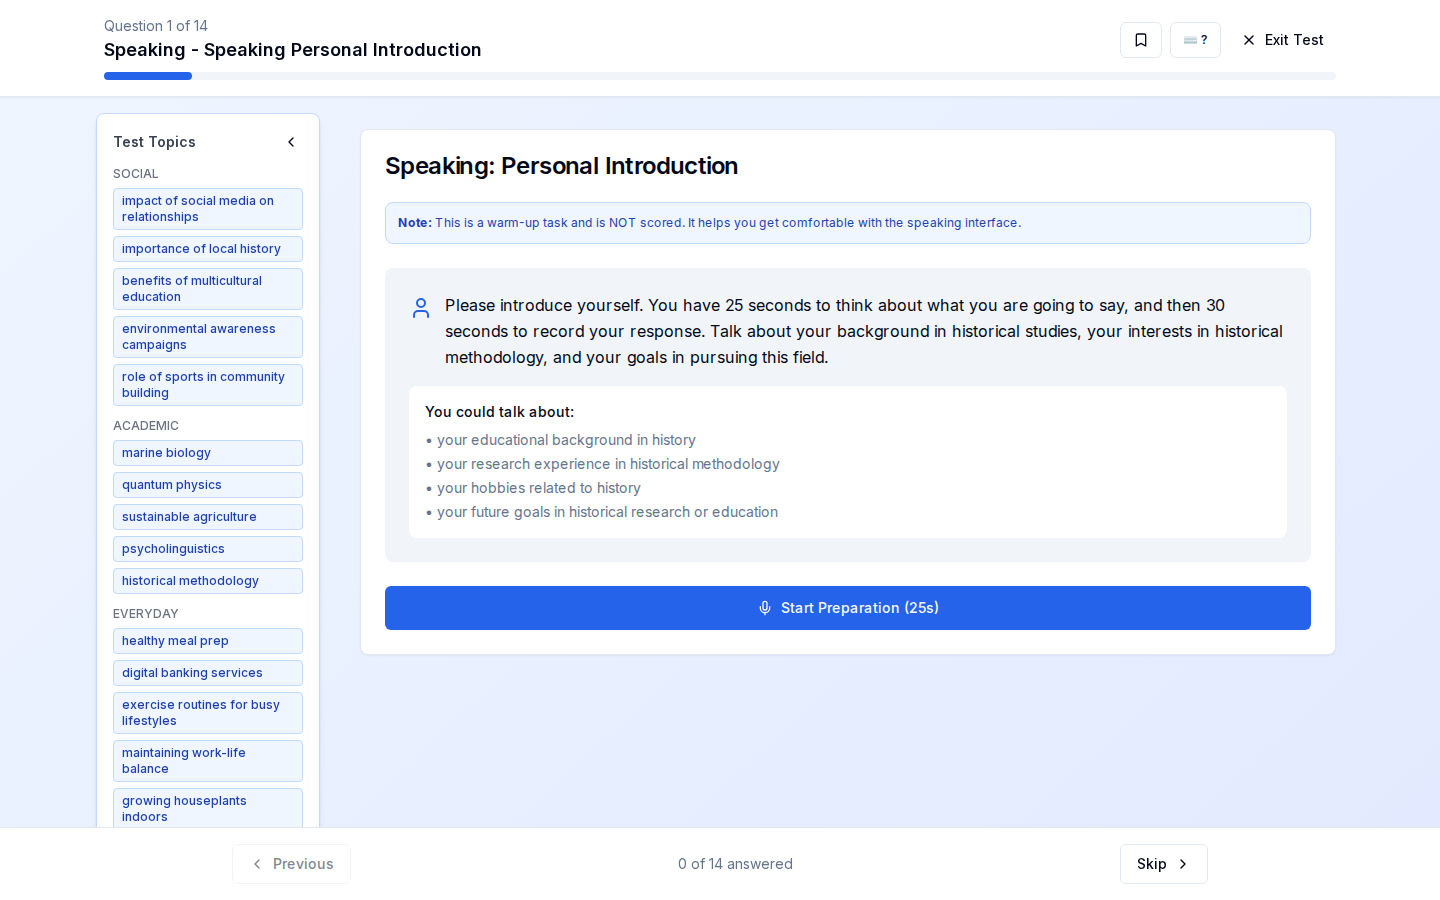This screenshot has width=1440, height=900.
Task: Collapse the Test Topics panel
Action: pyautogui.click(x=291, y=142)
